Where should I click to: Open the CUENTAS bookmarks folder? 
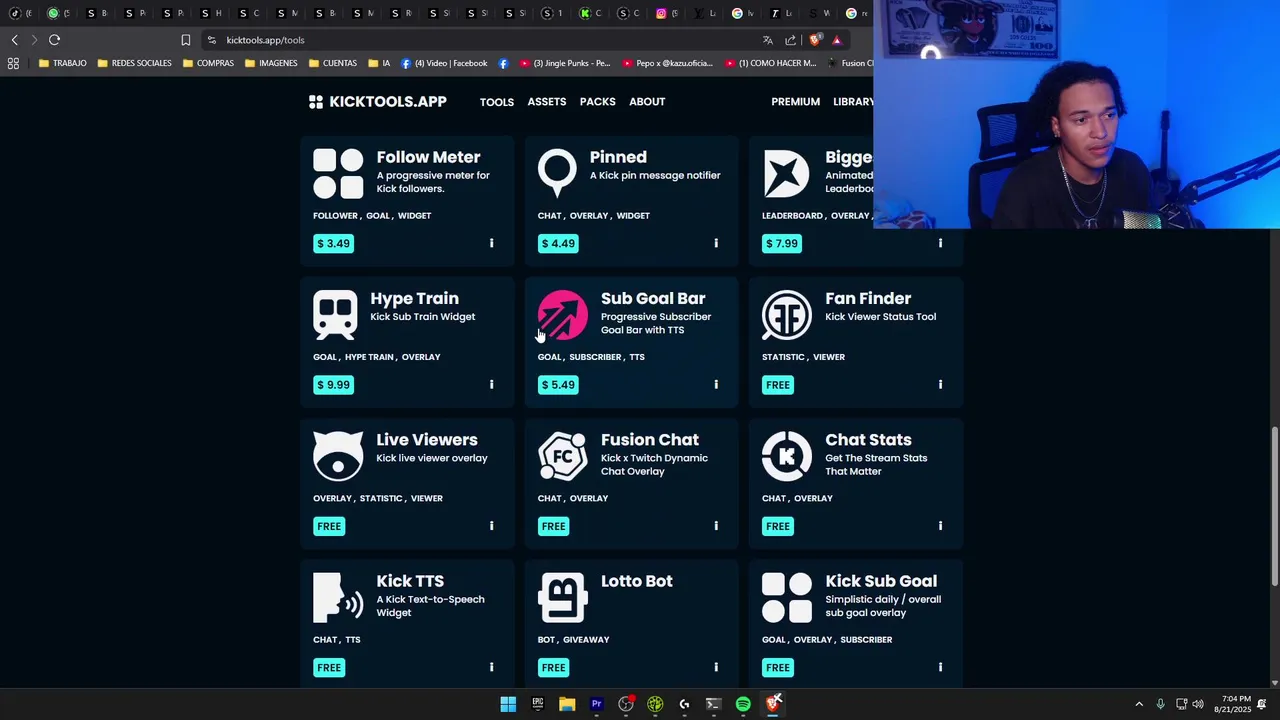[x=333, y=63]
